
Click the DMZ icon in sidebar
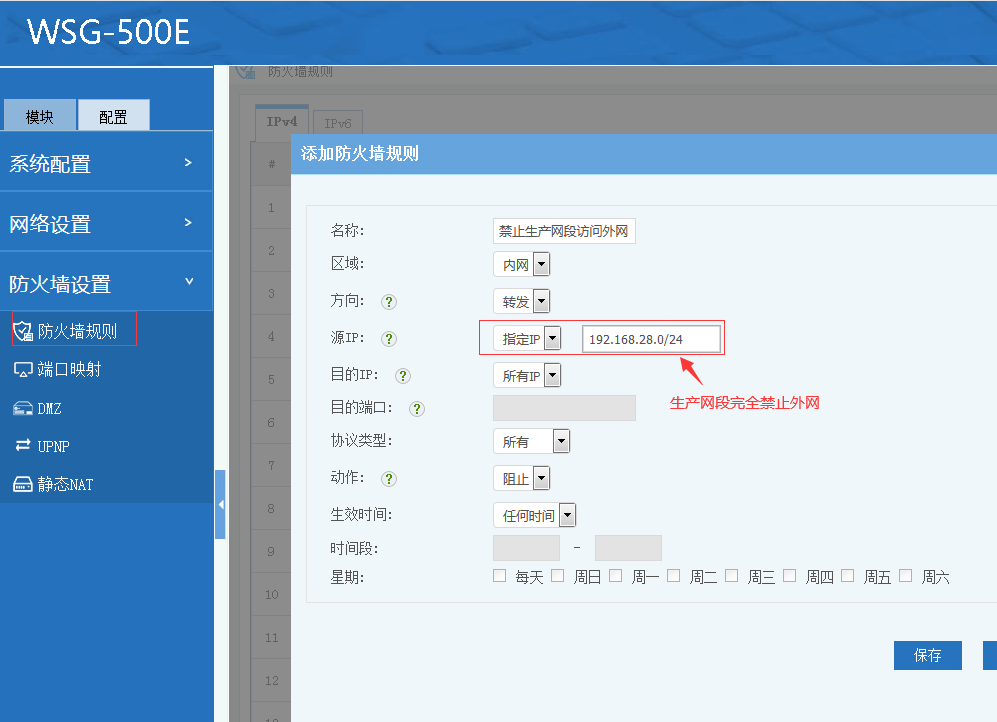(23, 408)
